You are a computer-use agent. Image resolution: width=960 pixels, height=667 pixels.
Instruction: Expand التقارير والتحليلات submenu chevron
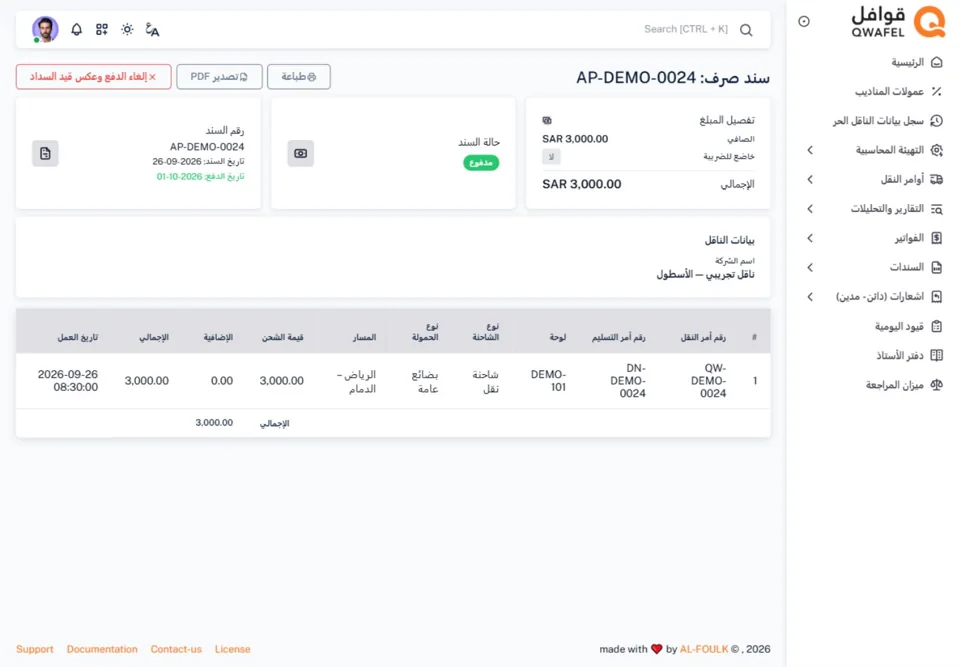coord(810,209)
